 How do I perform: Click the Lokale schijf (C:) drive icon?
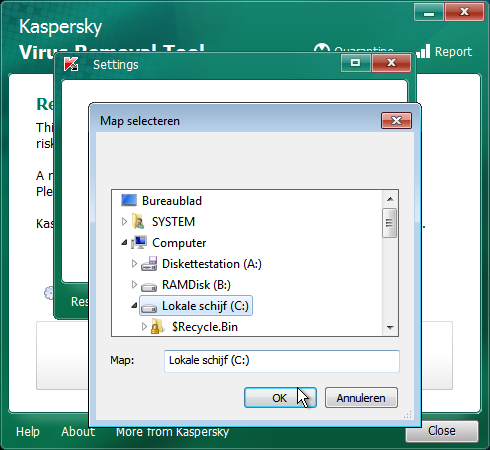coord(149,307)
